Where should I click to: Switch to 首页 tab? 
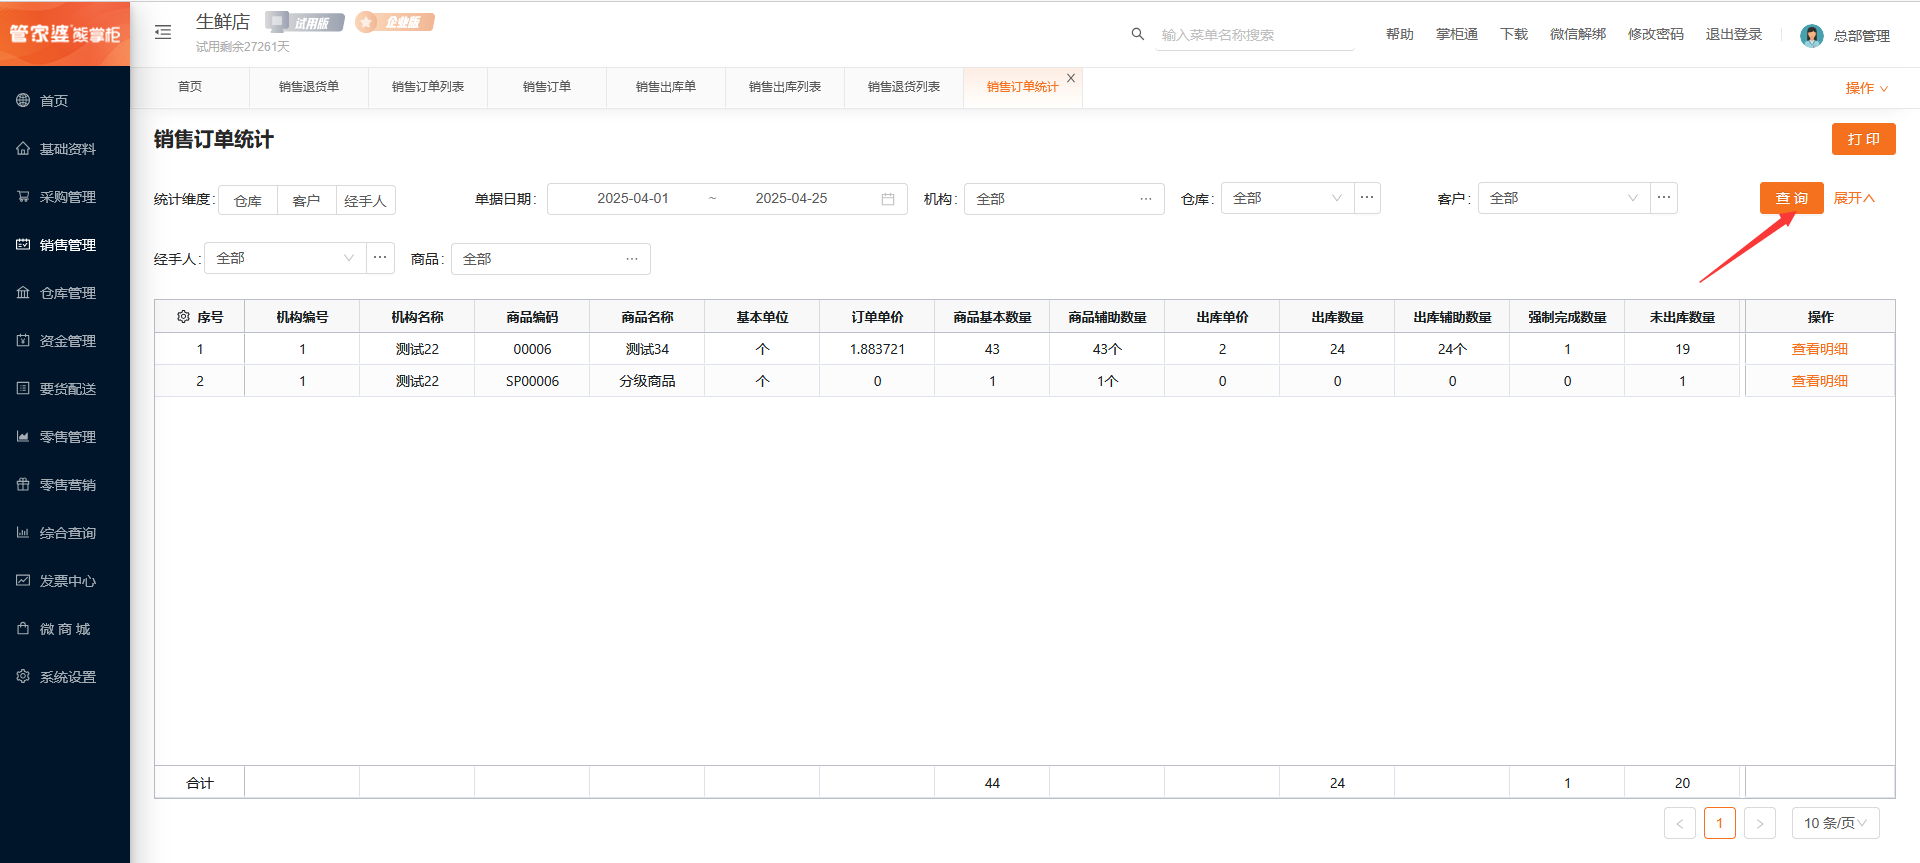pyautogui.click(x=190, y=87)
